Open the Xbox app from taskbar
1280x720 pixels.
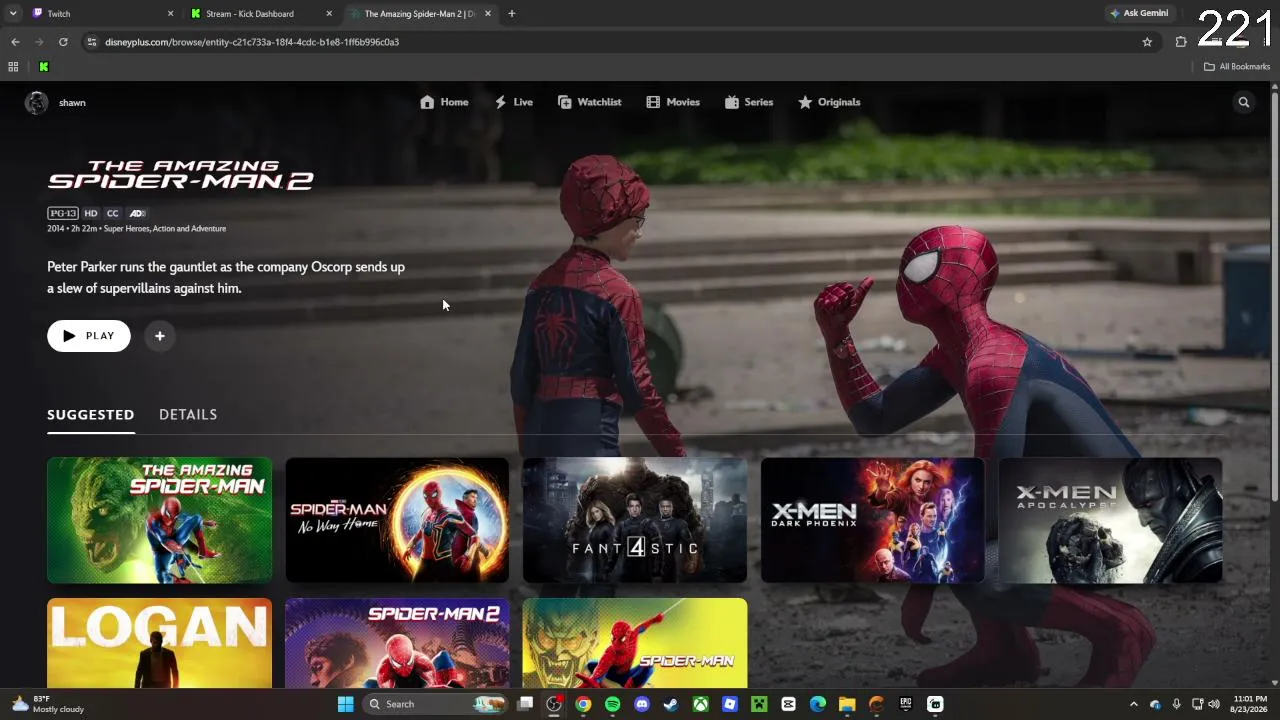[701, 704]
